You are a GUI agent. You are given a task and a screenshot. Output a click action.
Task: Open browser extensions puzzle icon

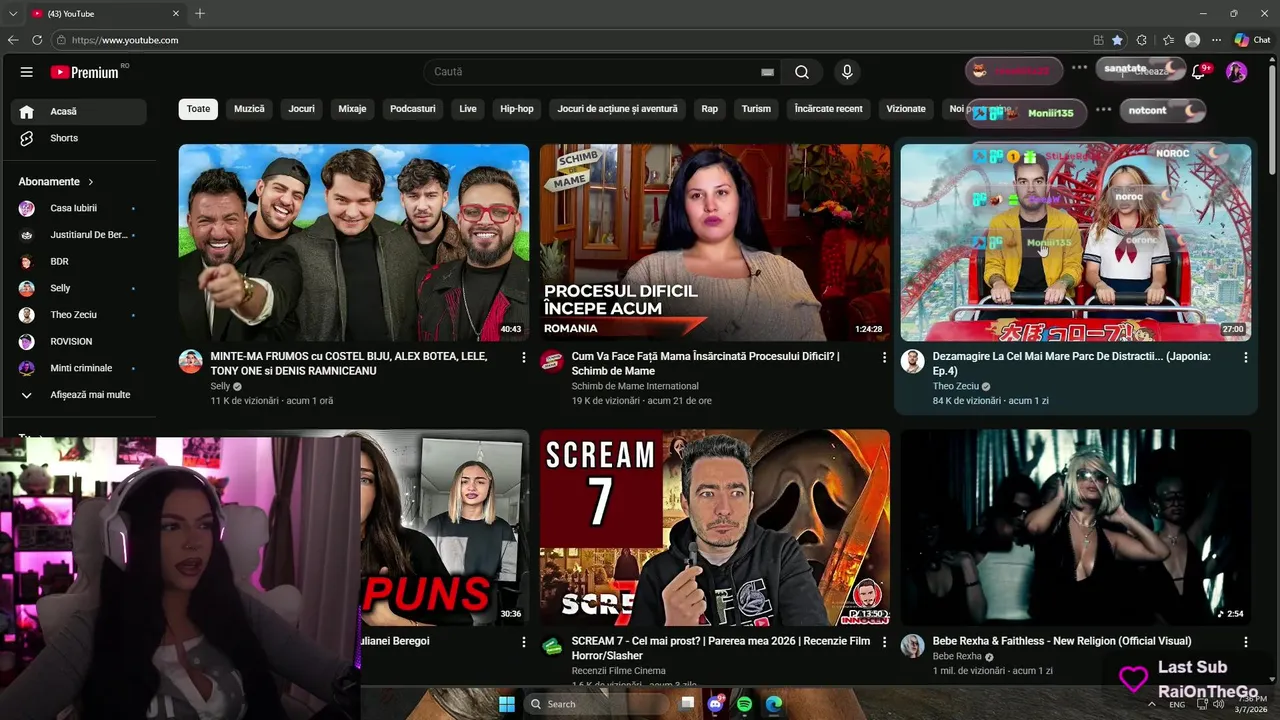click(1142, 40)
